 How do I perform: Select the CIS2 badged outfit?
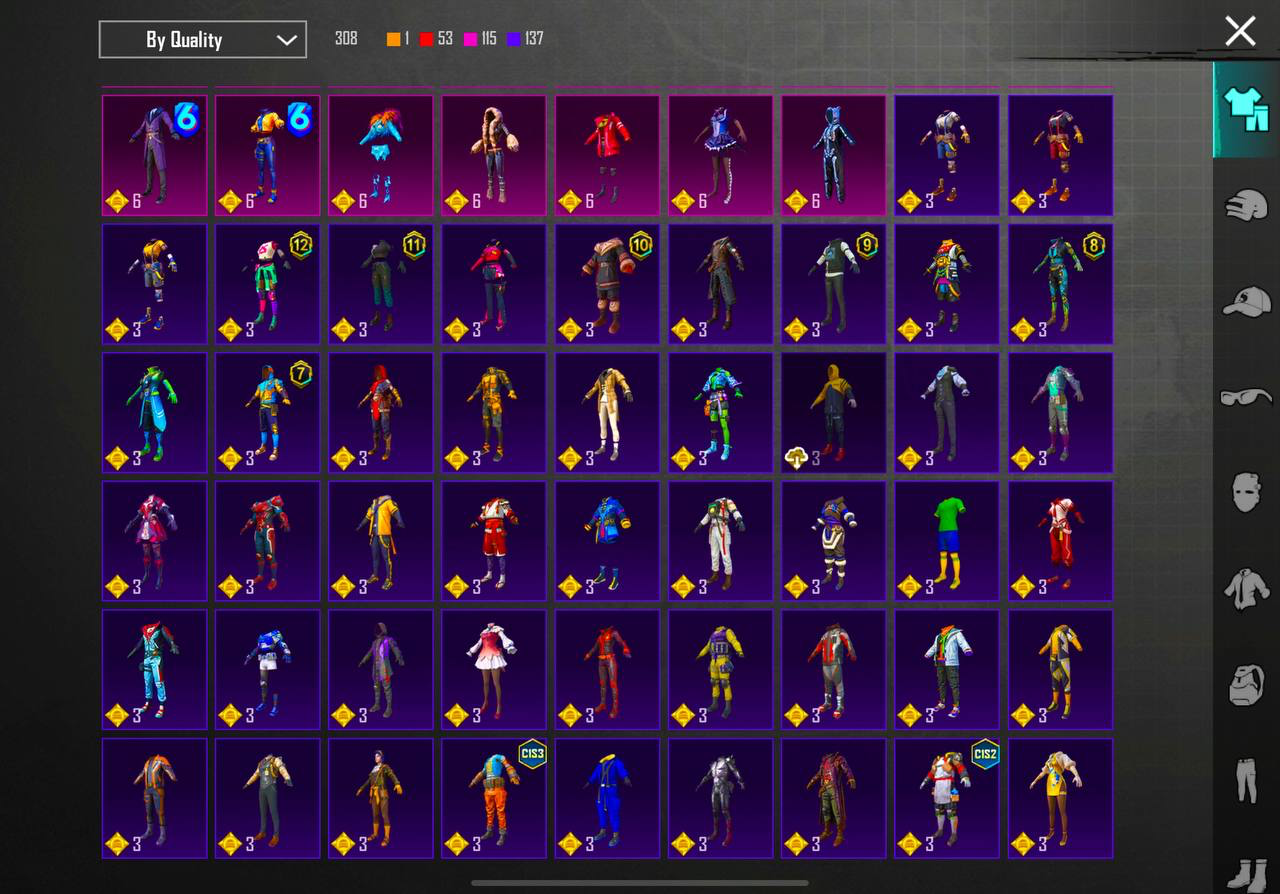tap(947, 798)
